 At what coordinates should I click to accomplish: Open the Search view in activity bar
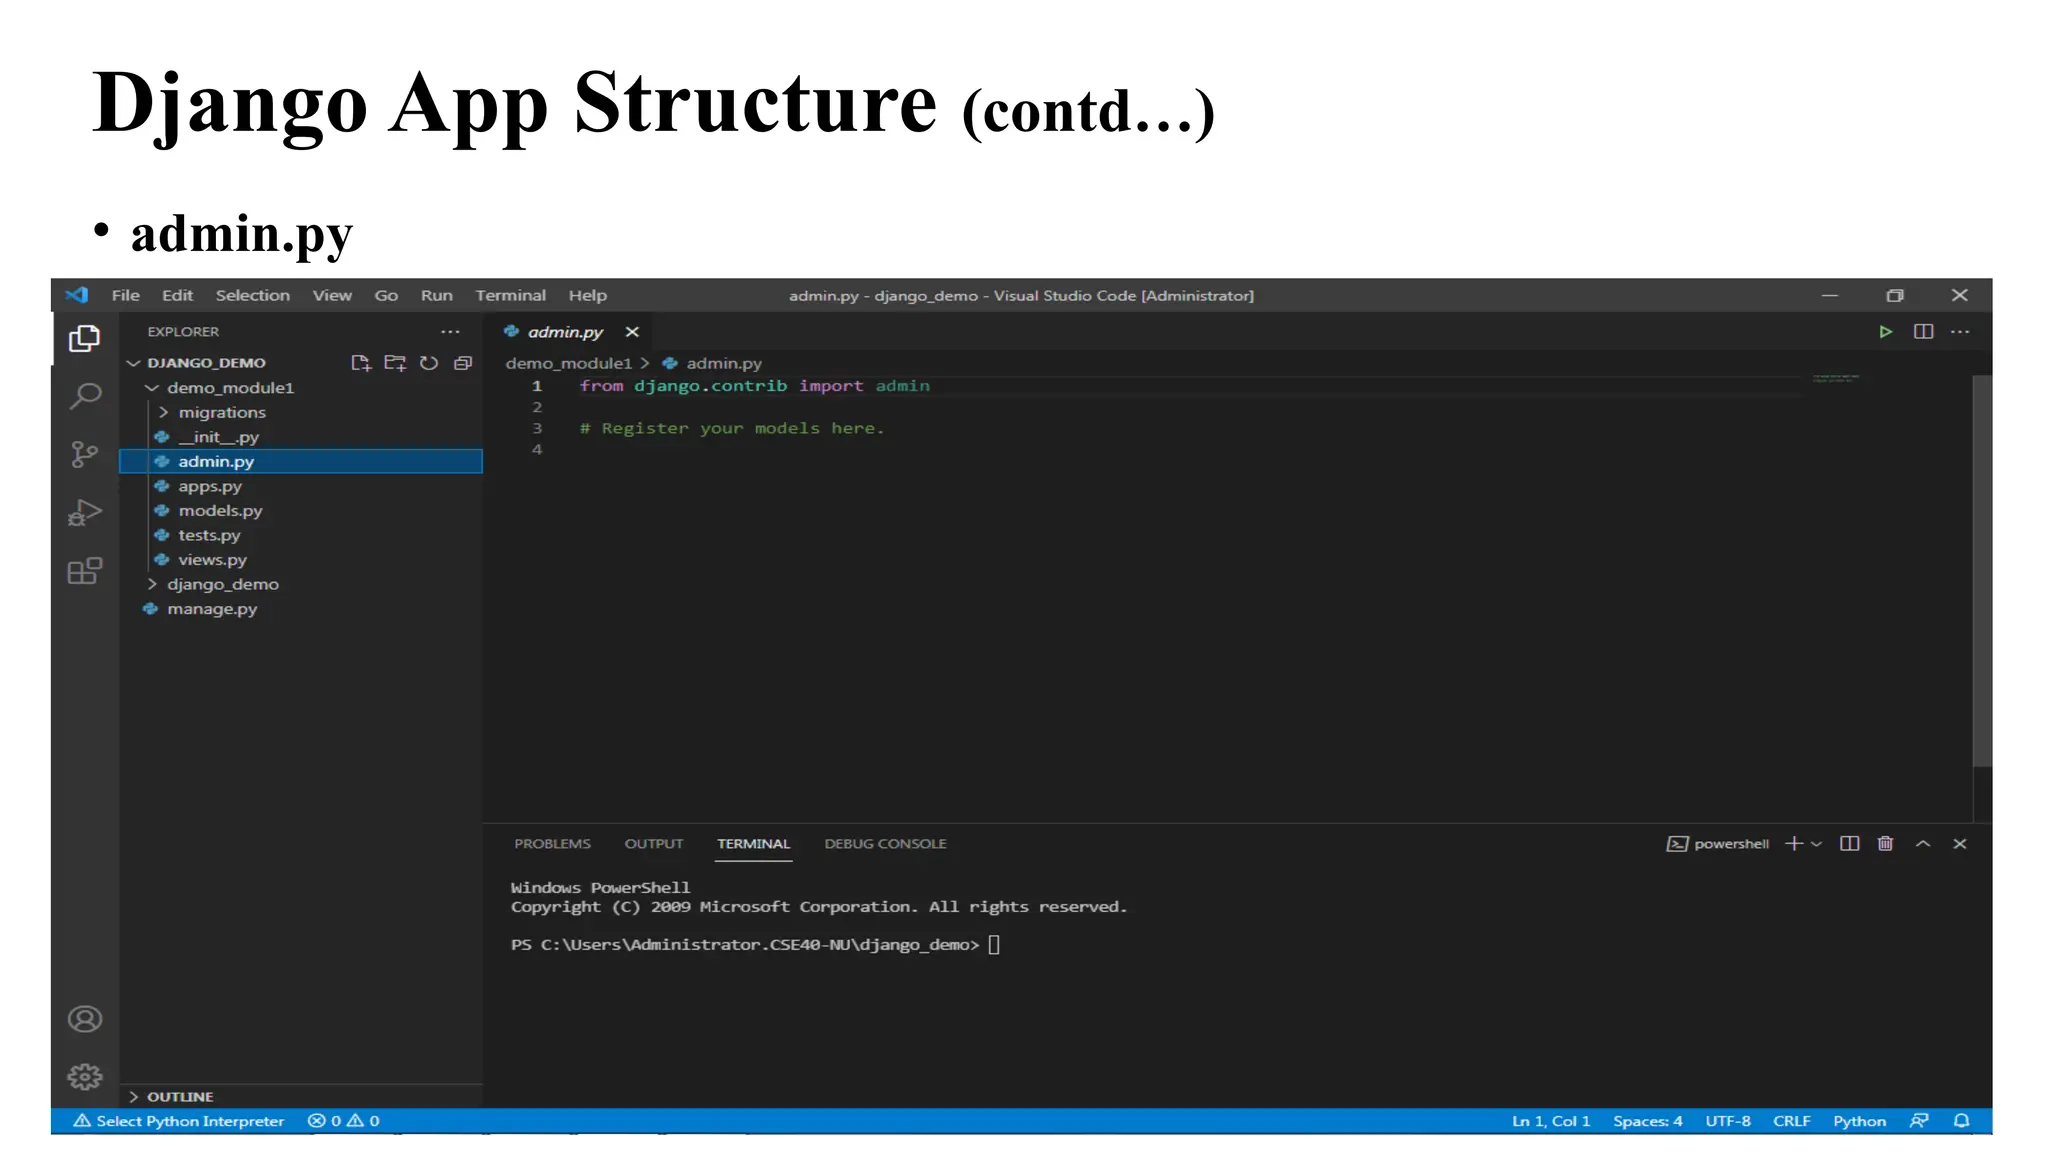(85, 397)
